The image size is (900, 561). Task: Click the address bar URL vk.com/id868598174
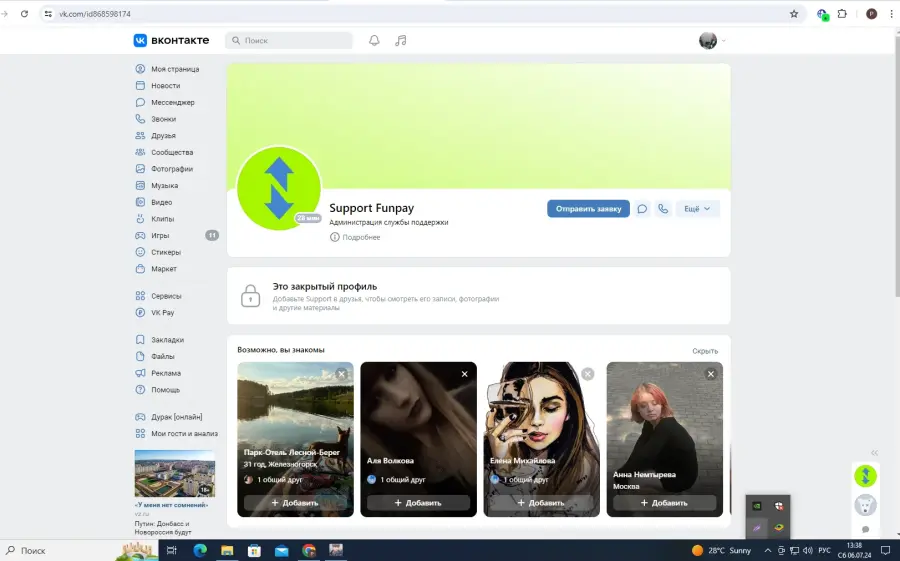tap(95, 14)
